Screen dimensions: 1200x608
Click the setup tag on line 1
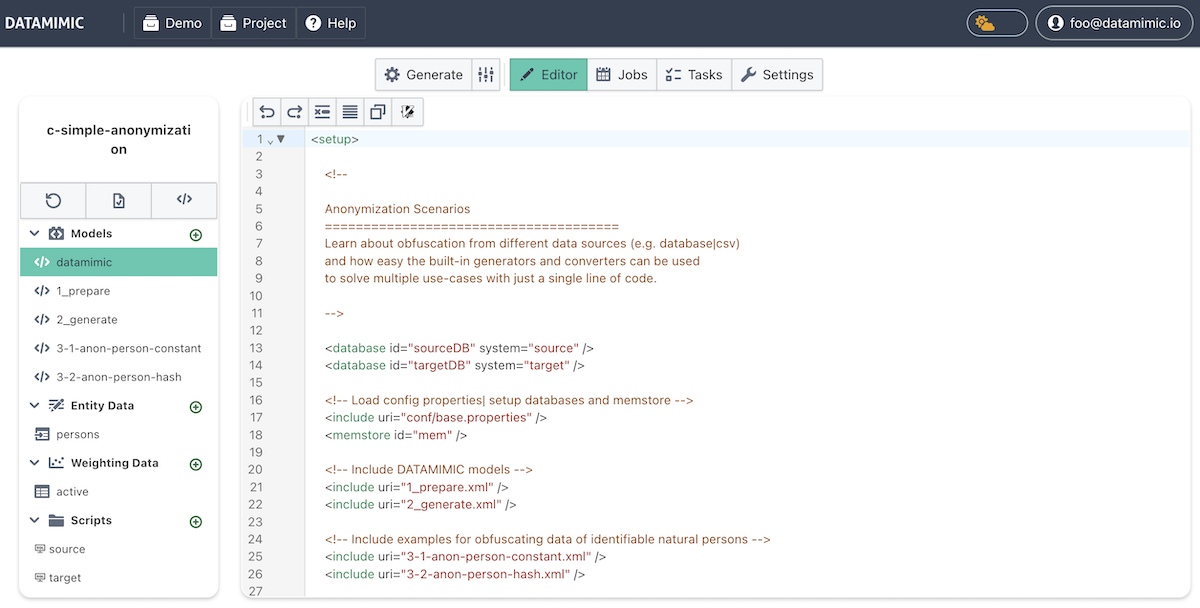click(x=335, y=139)
